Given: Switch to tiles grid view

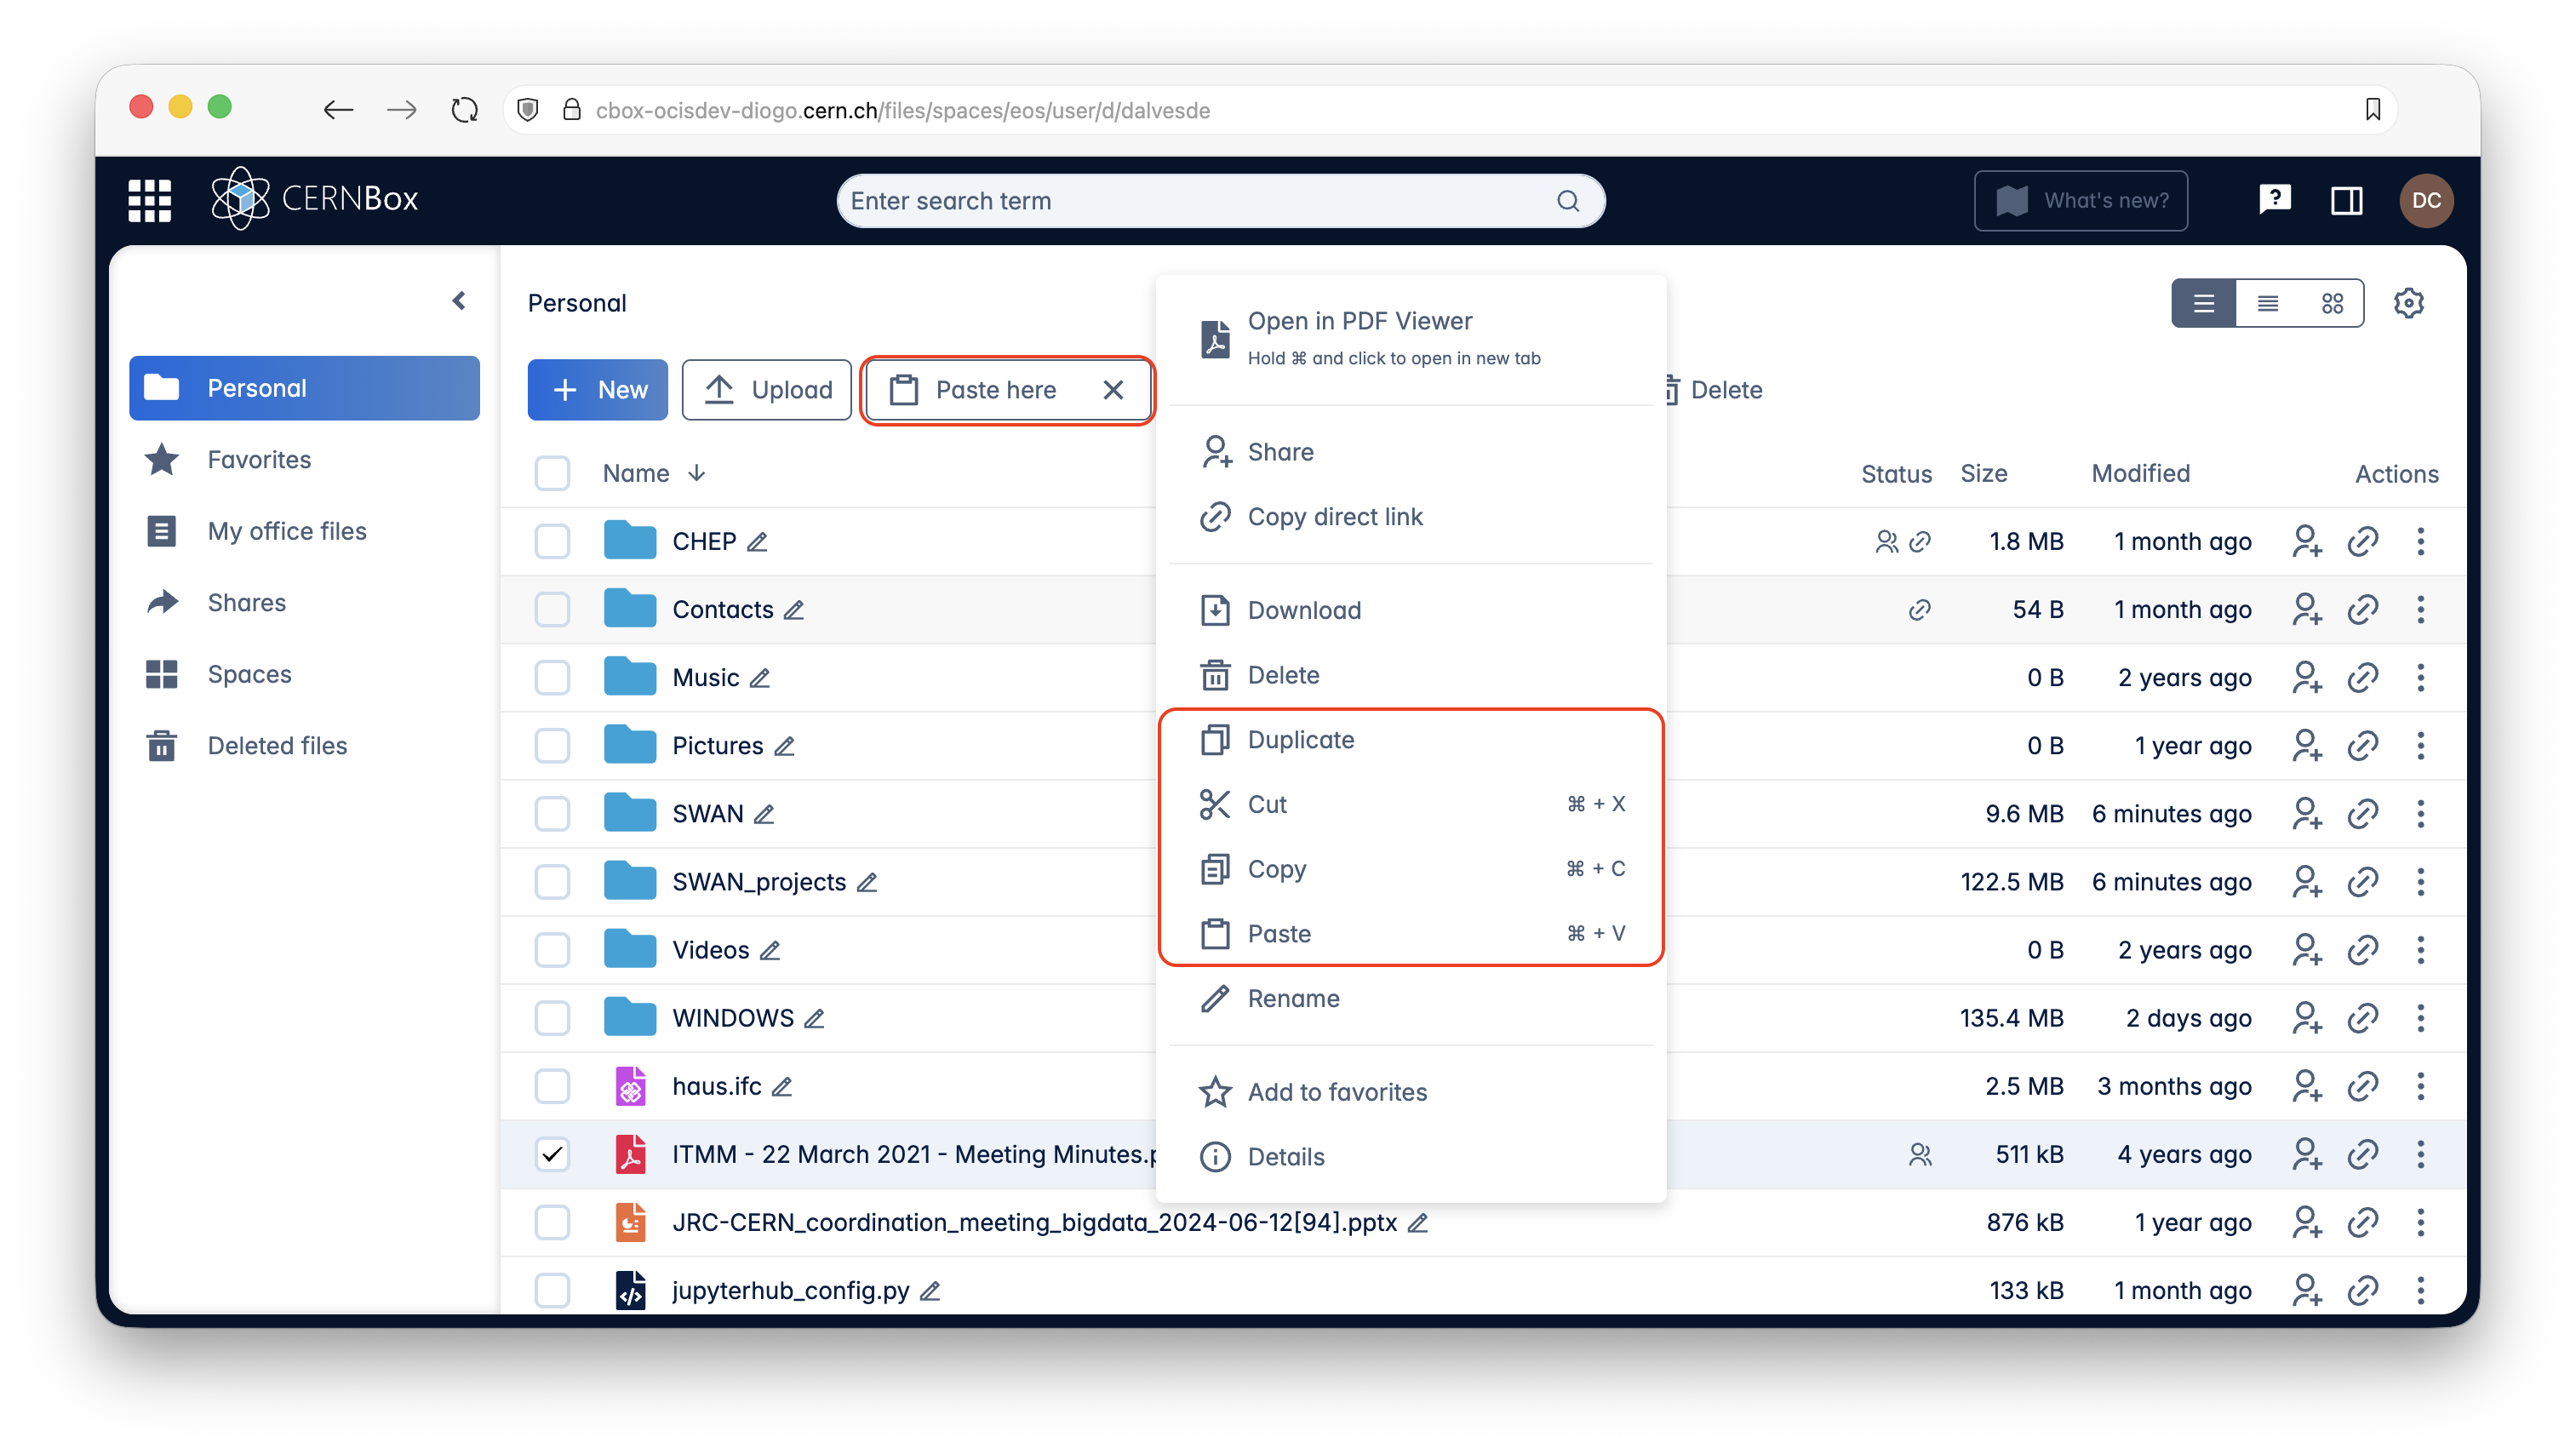Looking at the screenshot, I should 2332,303.
